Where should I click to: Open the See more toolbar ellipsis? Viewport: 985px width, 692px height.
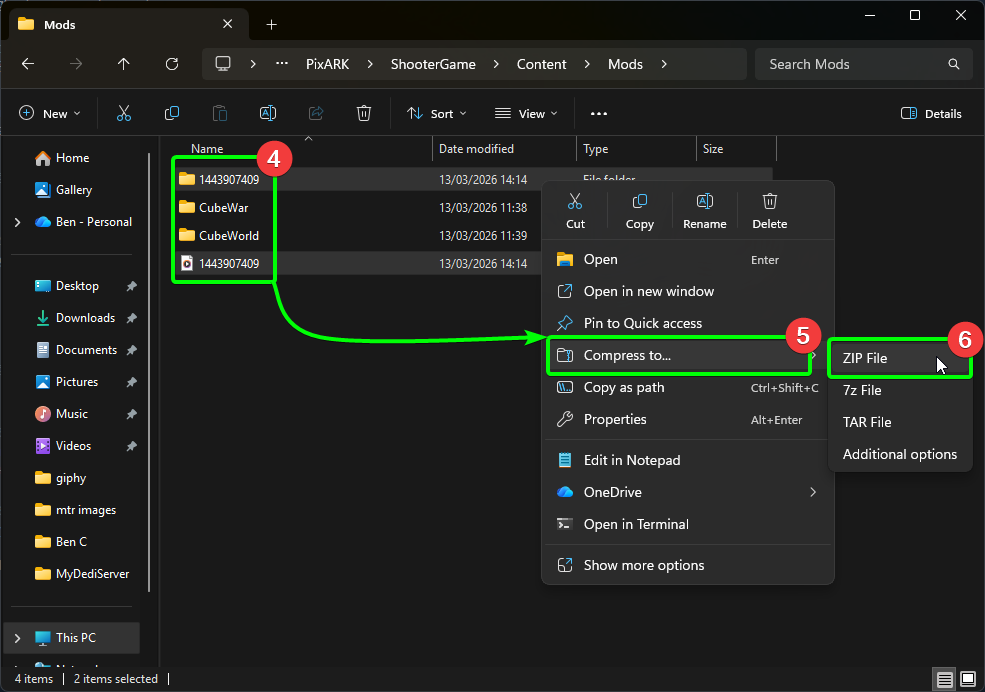(x=599, y=114)
